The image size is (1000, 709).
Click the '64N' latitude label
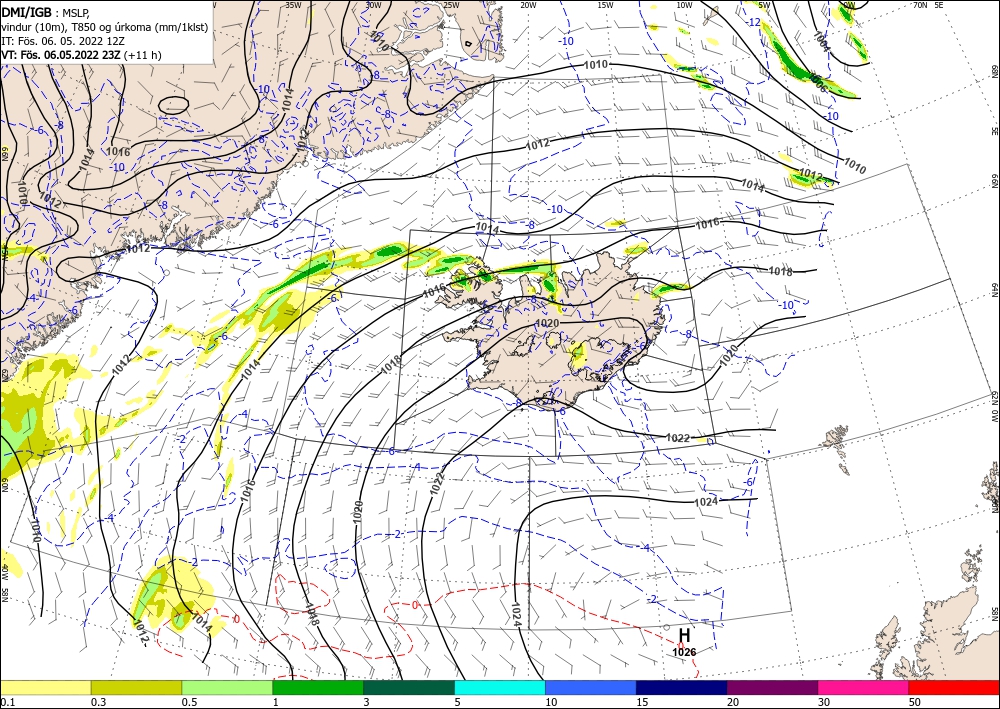click(x=995, y=289)
